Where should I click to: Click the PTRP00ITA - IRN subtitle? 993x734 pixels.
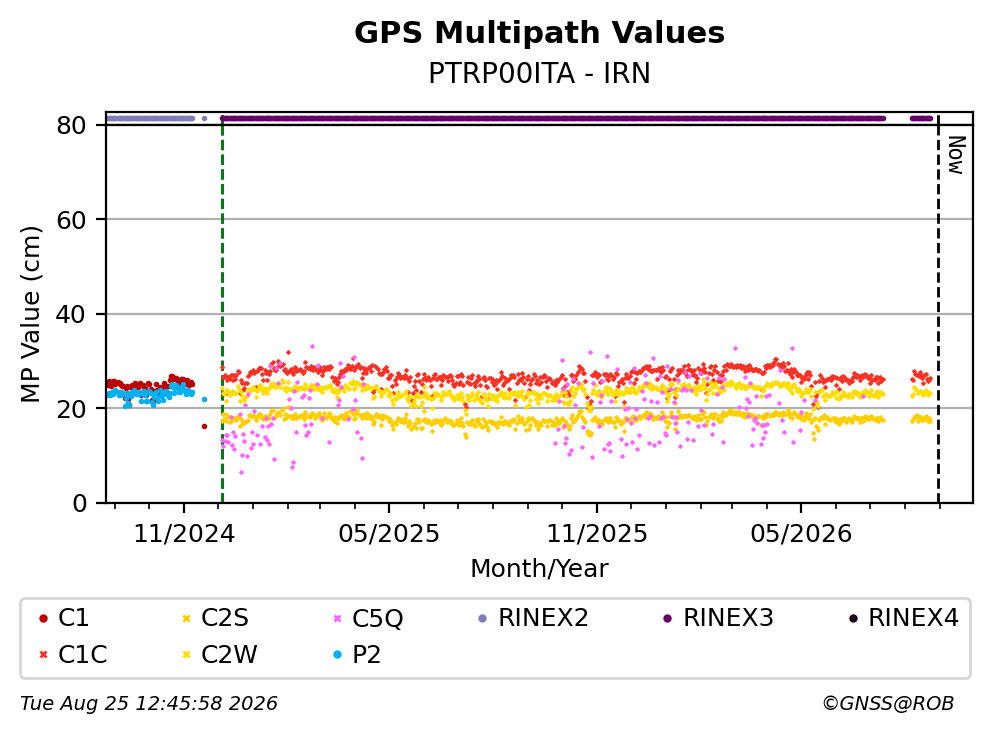[540, 73]
